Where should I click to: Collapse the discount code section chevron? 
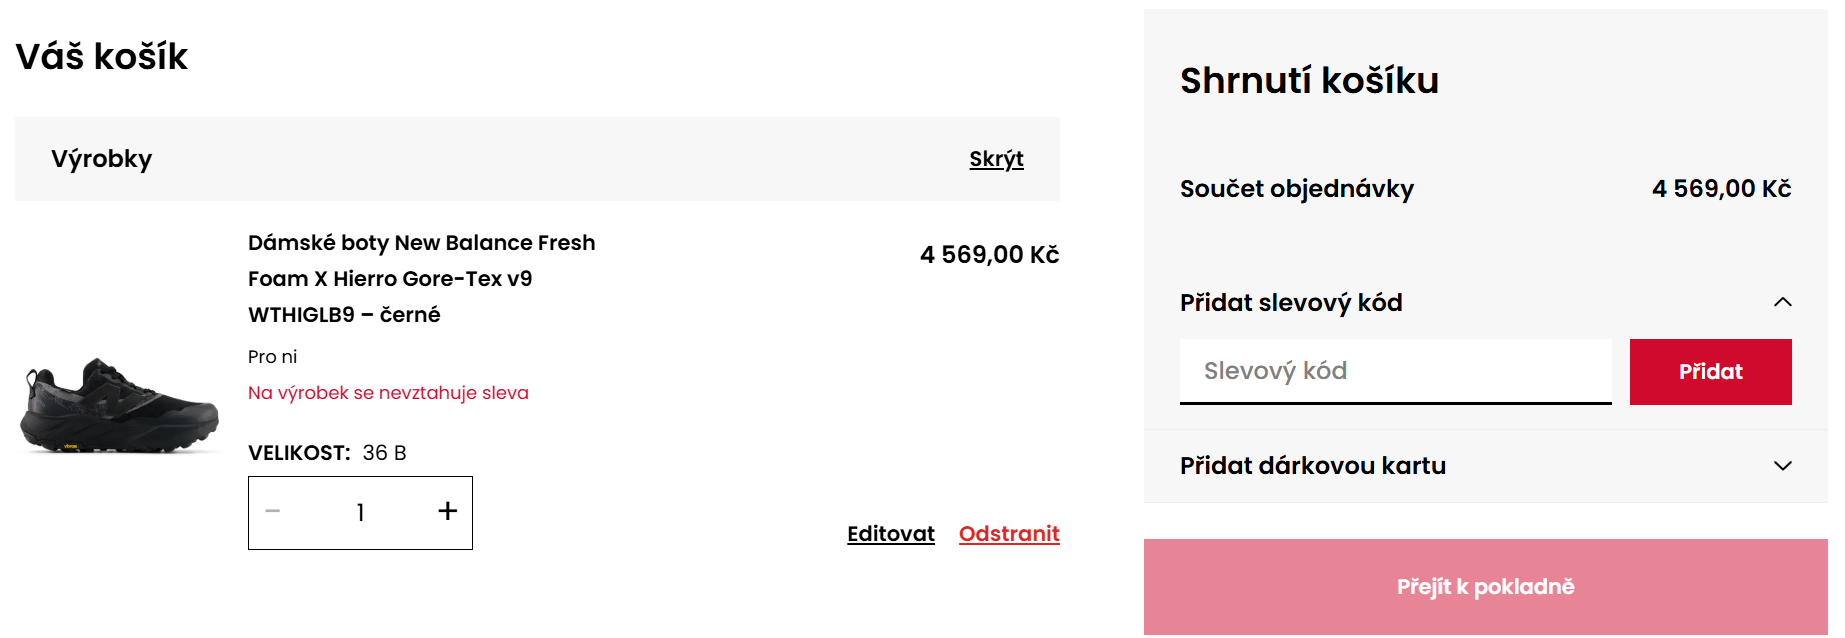(1782, 302)
